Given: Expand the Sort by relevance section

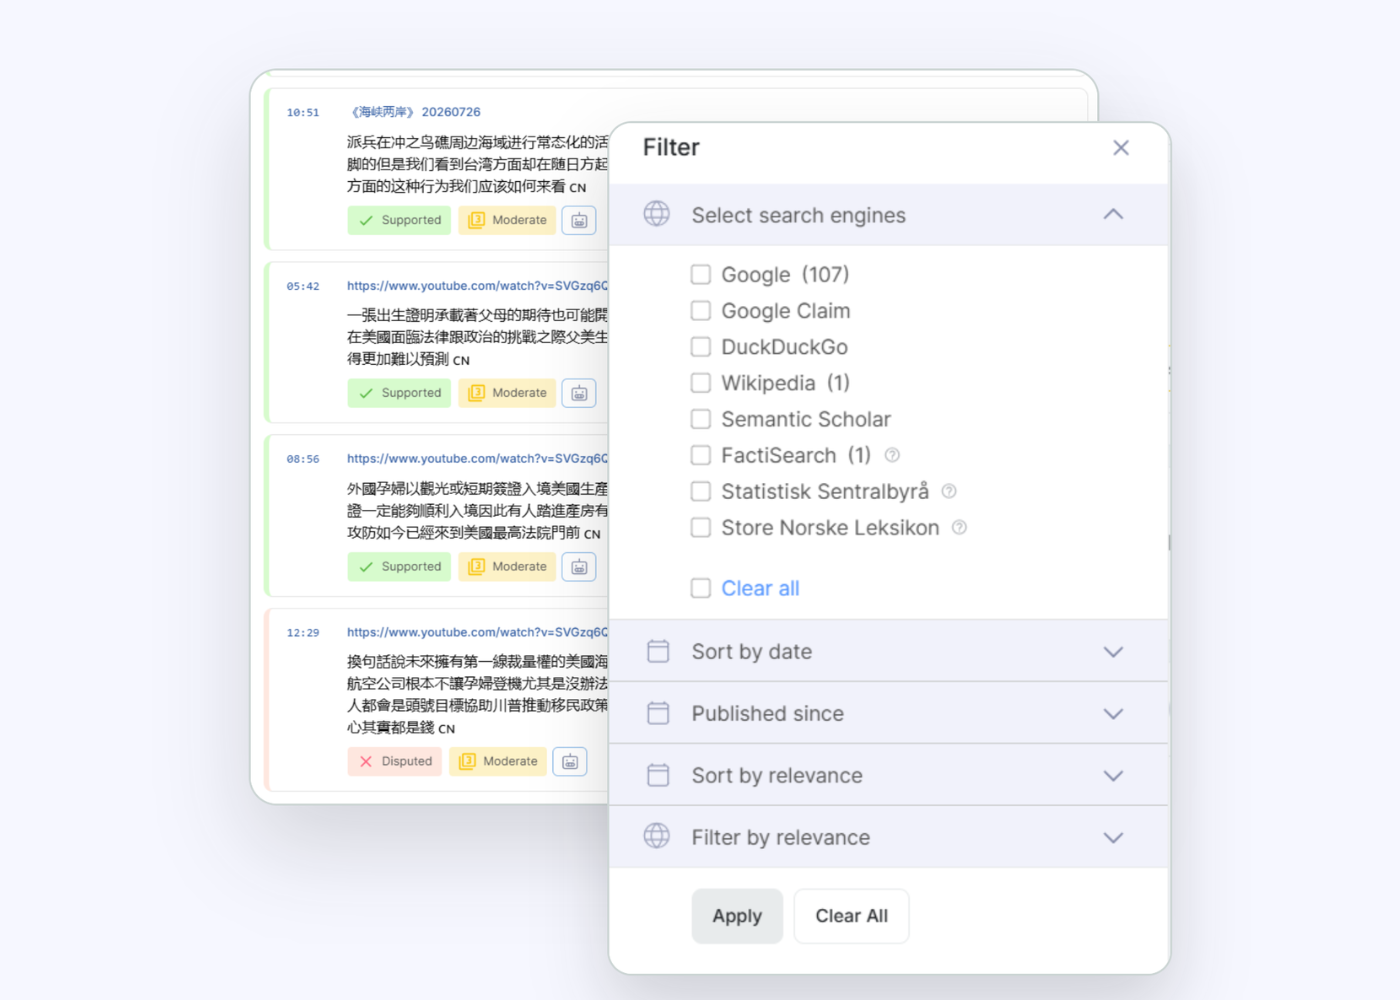Looking at the screenshot, I should point(1113,776).
